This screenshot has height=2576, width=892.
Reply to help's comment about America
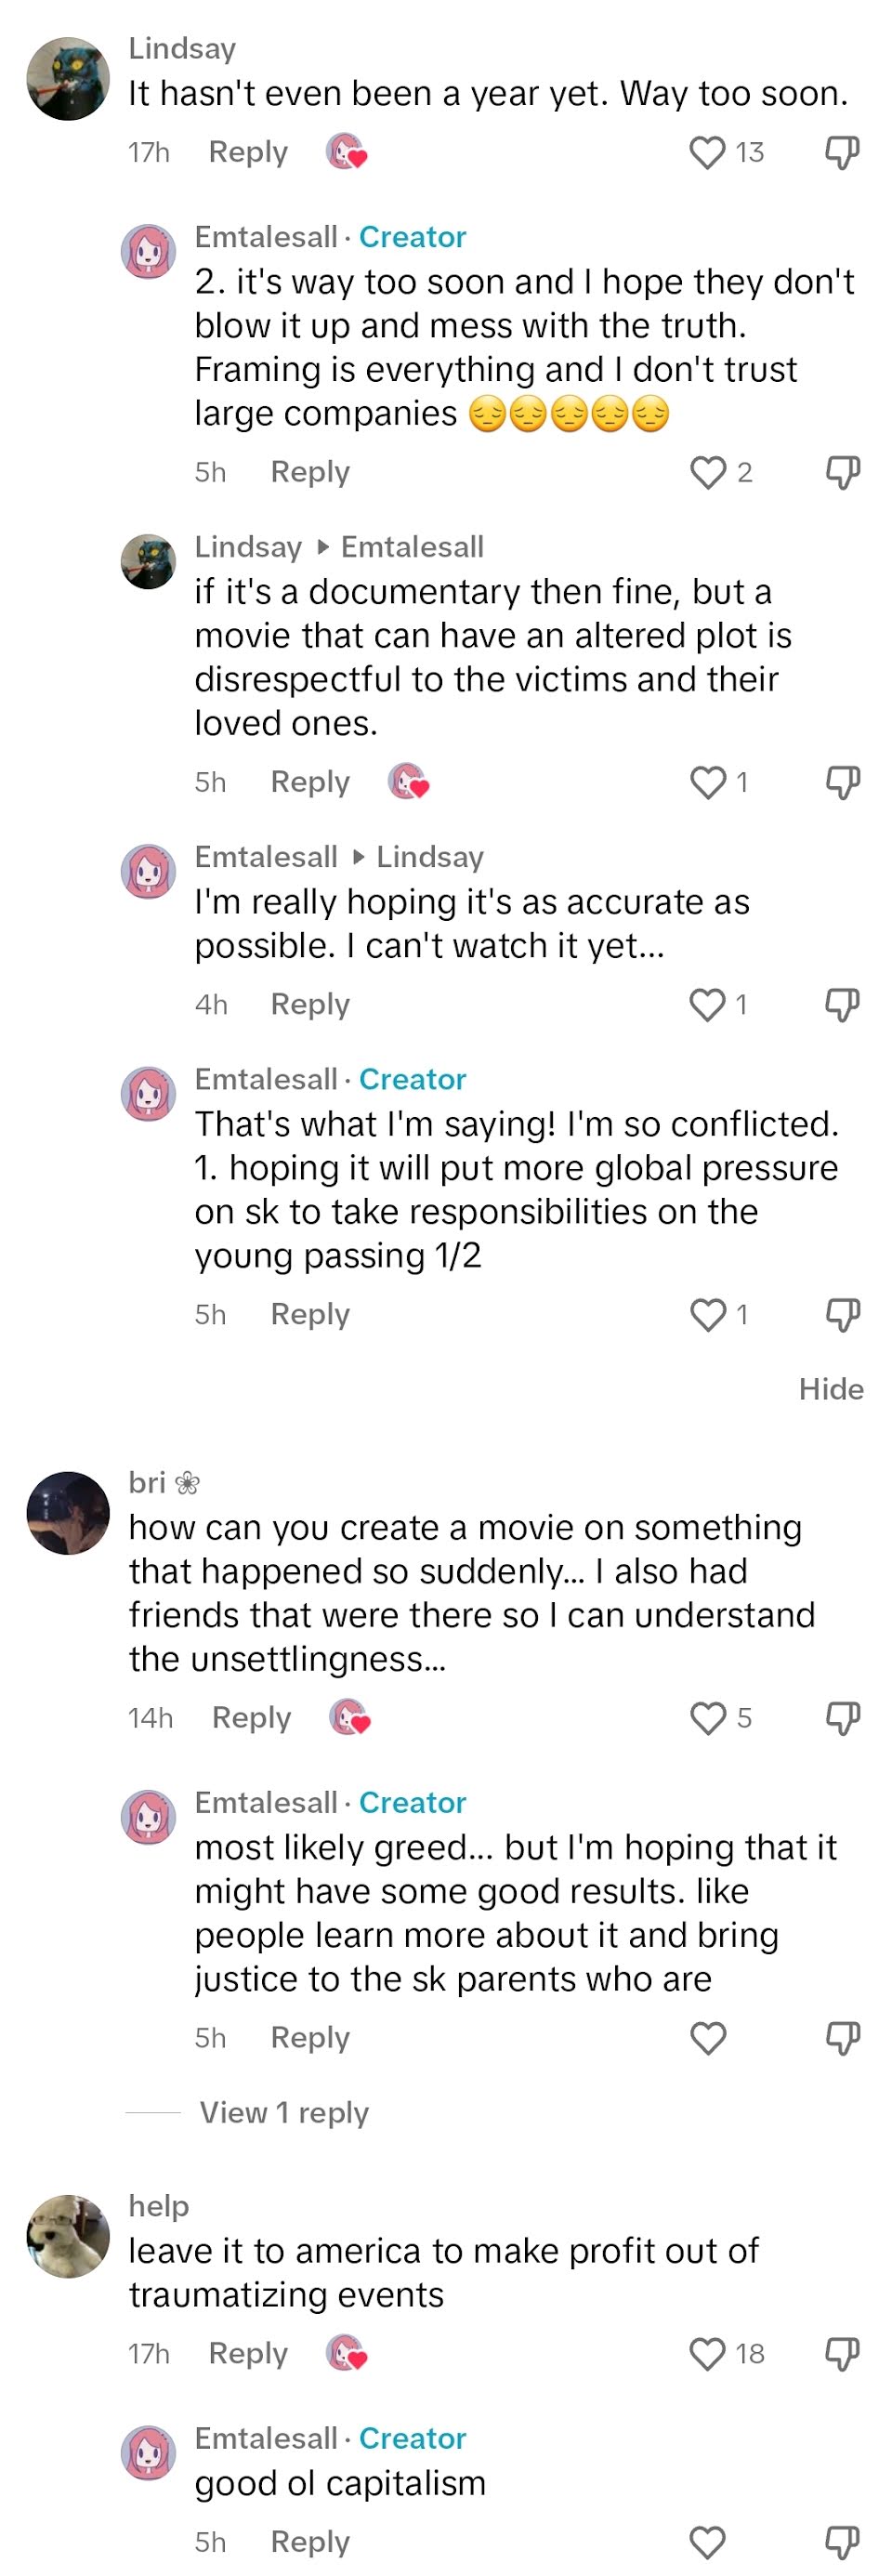click(247, 2353)
